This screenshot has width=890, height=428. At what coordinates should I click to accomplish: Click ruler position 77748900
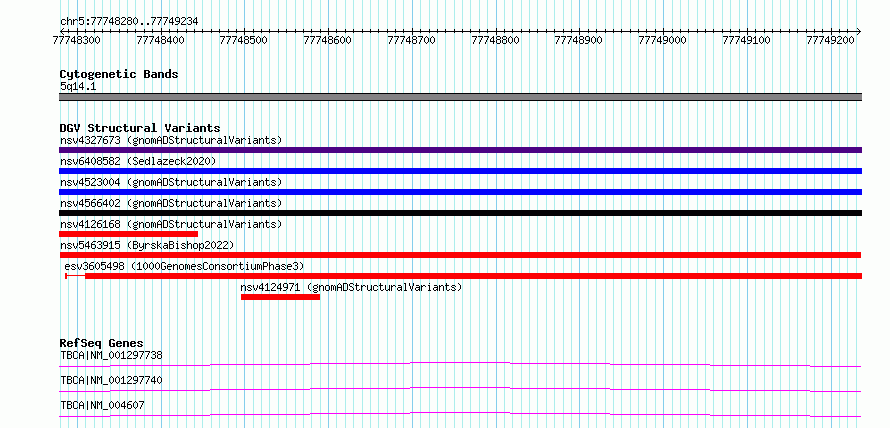578,40
